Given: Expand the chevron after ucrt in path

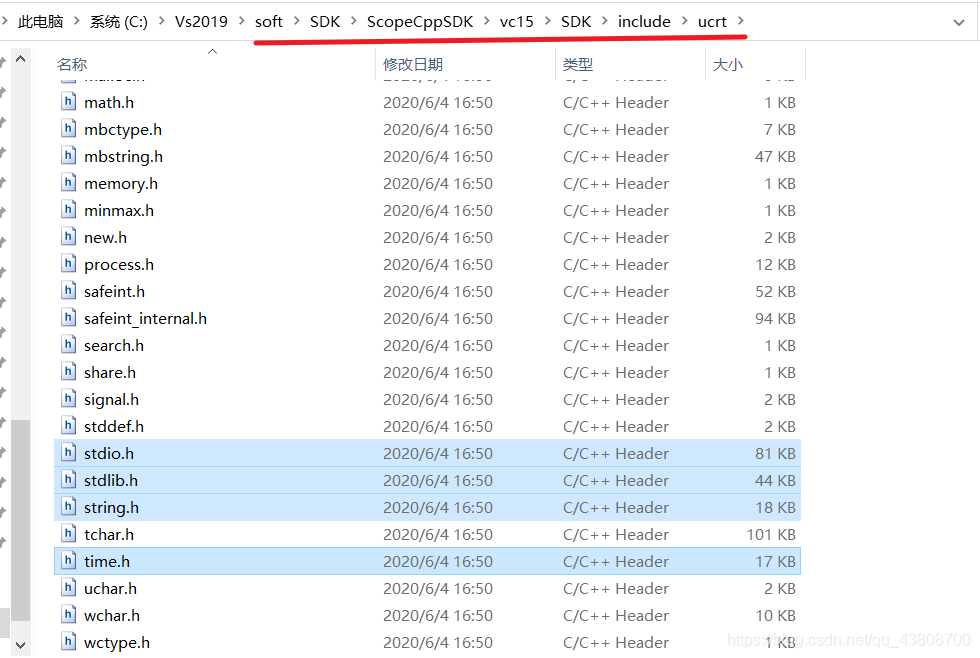Looking at the screenshot, I should coord(741,21).
